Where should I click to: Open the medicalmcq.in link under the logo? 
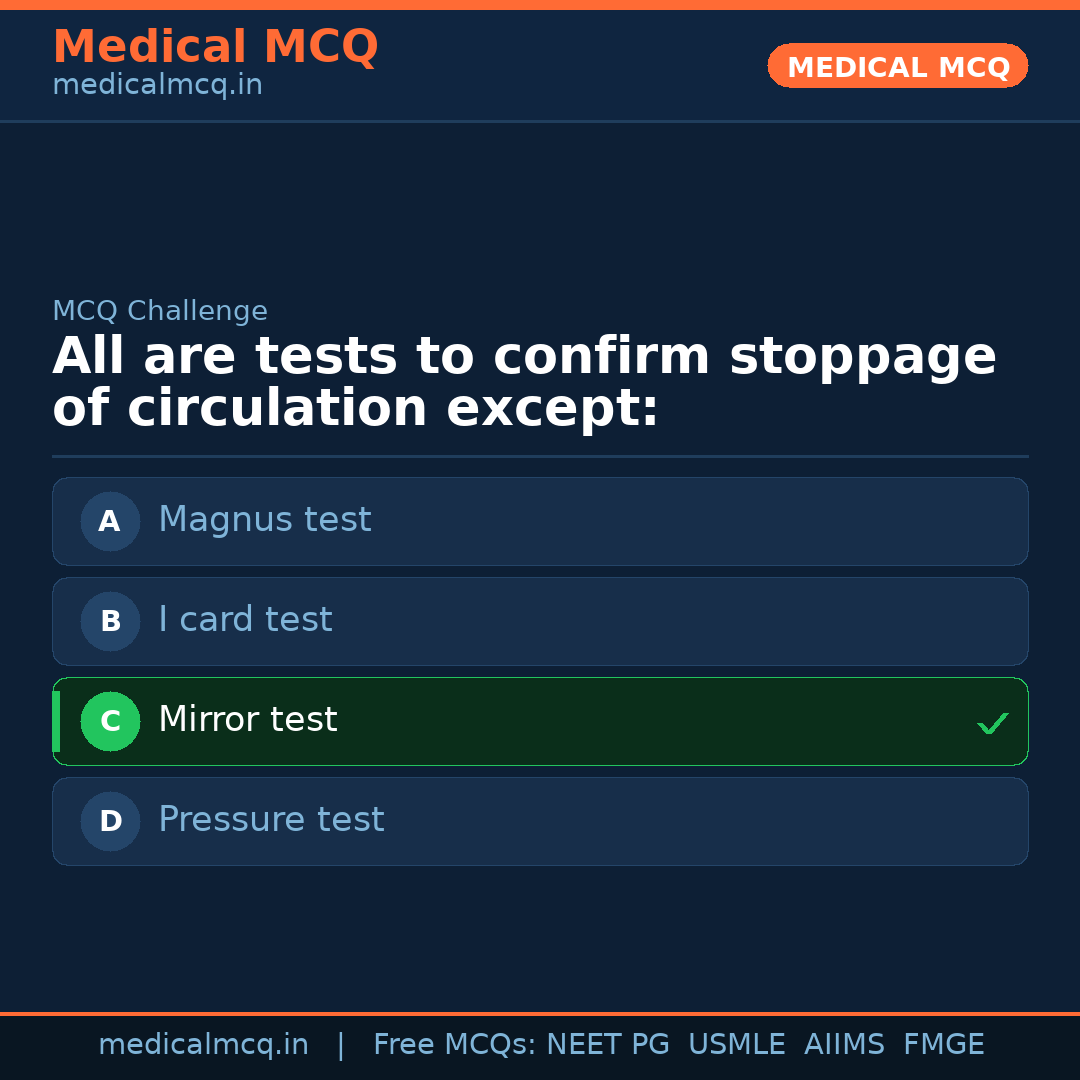tap(157, 84)
